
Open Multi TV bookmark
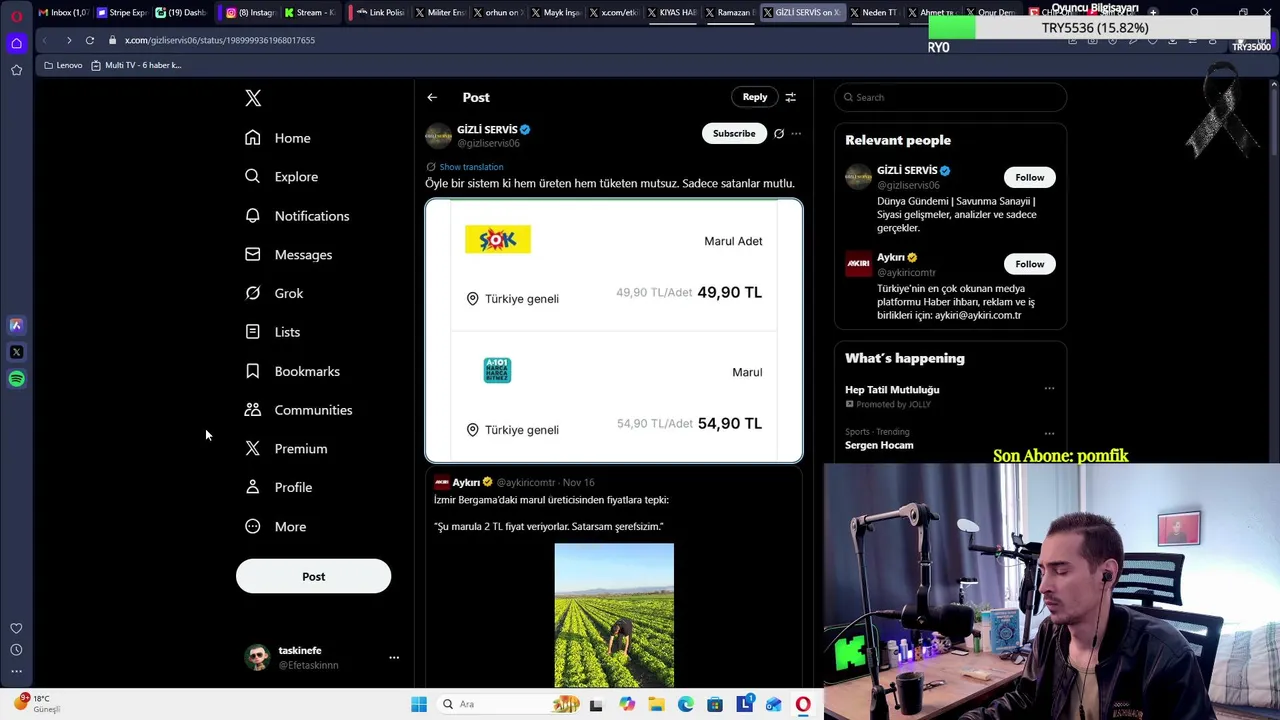(136, 65)
